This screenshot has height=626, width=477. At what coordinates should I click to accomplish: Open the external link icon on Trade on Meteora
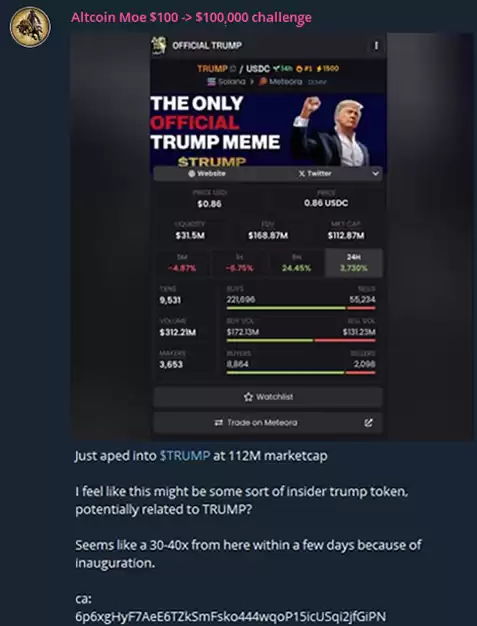(368, 422)
